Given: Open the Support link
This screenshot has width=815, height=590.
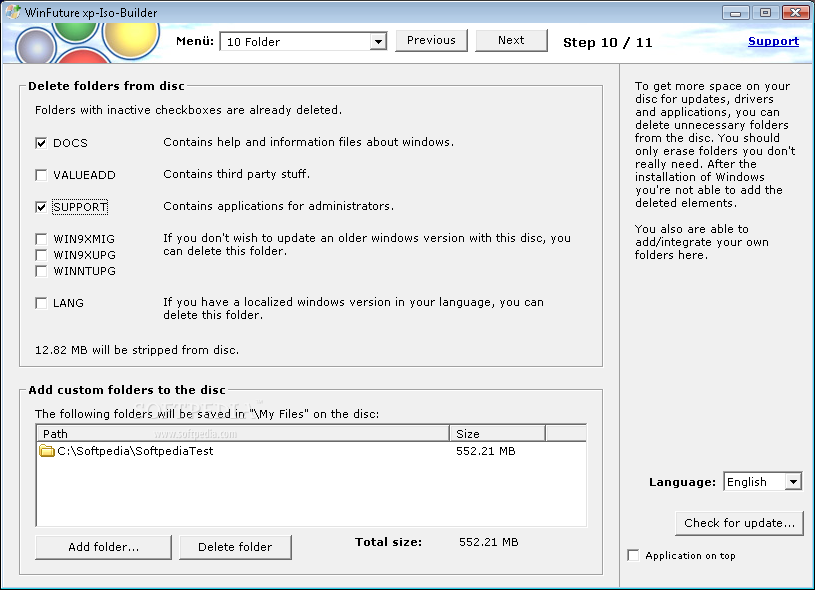Looking at the screenshot, I should pyautogui.click(x=773, y=42).
